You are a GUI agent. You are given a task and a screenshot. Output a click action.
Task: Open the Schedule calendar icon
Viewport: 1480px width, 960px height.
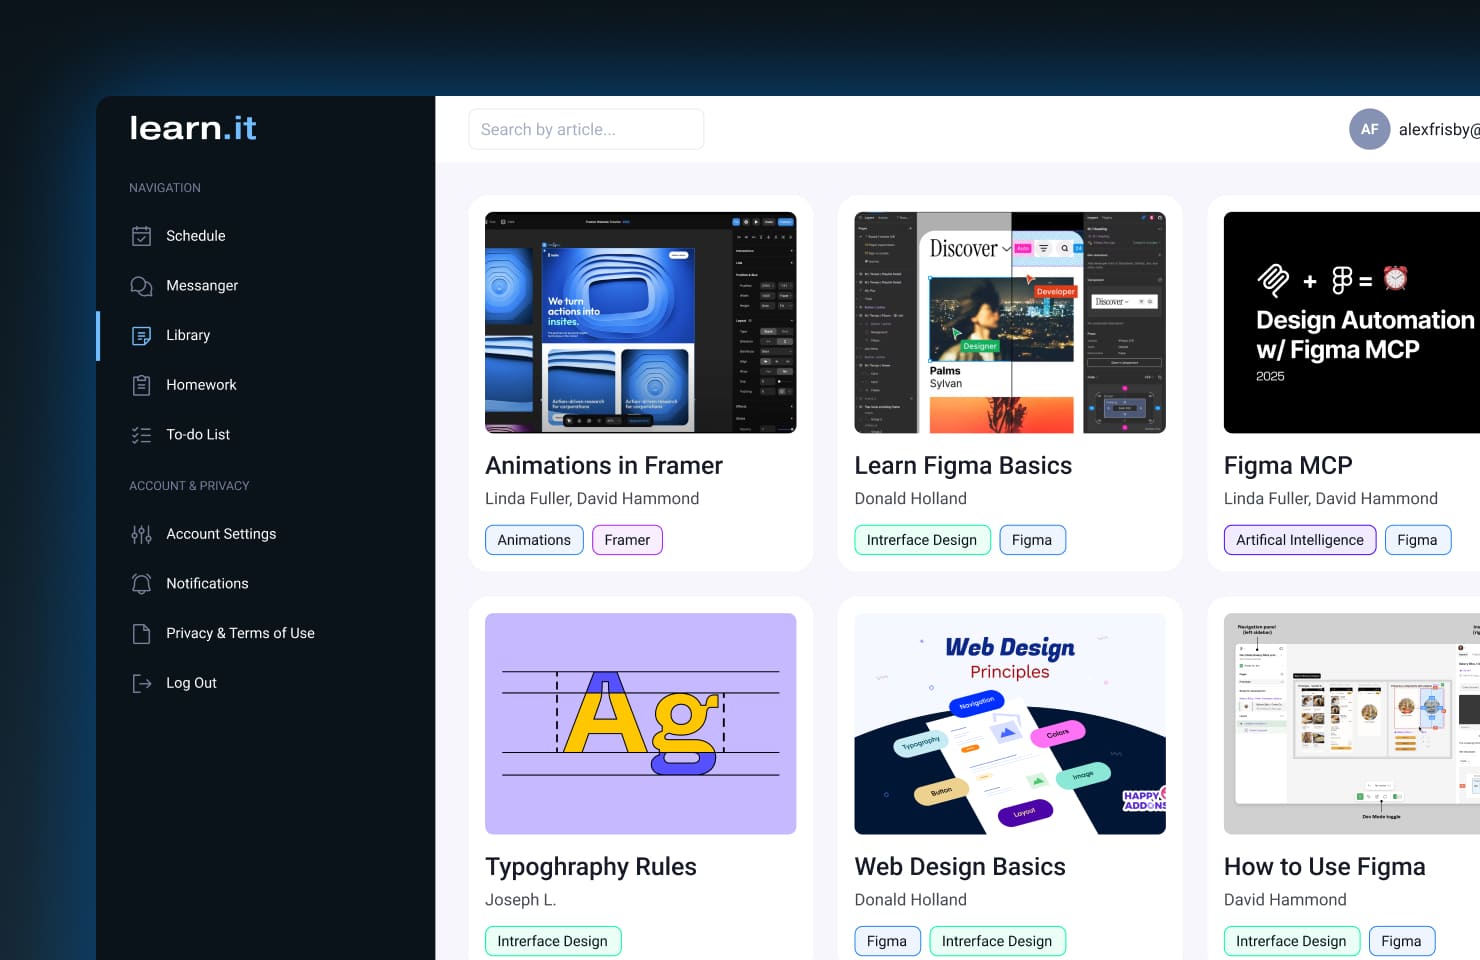tap(141, 235)
